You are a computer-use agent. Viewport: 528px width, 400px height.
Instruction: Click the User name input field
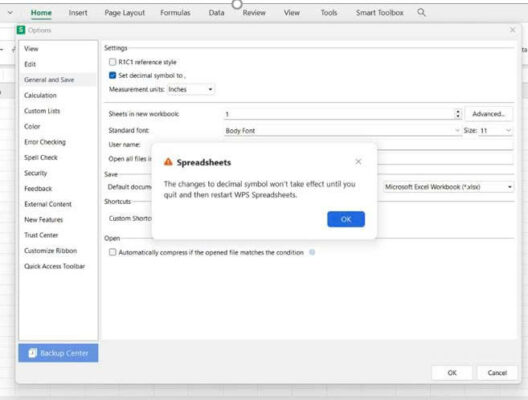[445, 145]
